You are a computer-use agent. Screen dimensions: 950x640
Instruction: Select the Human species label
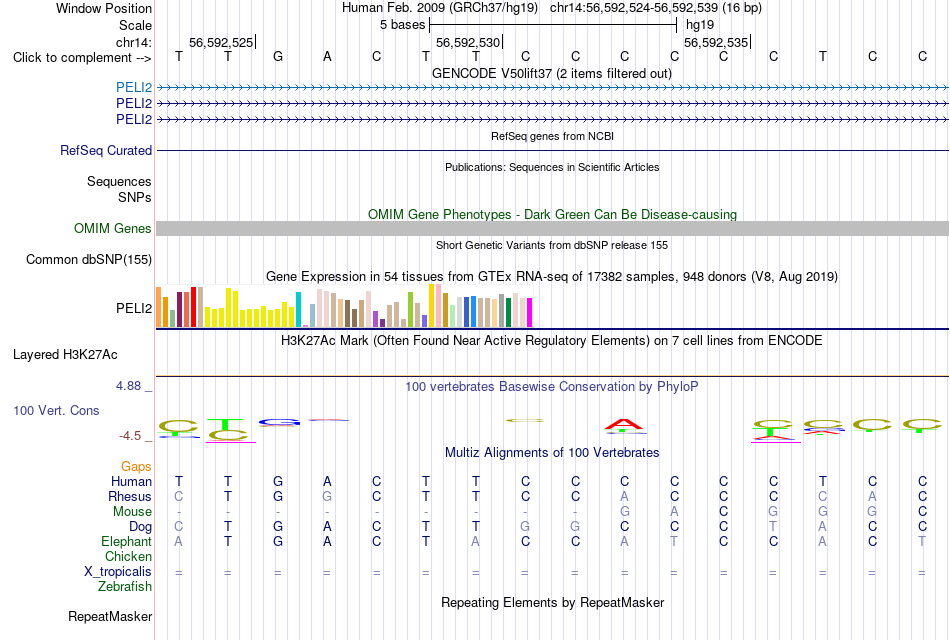coord(131,481)
